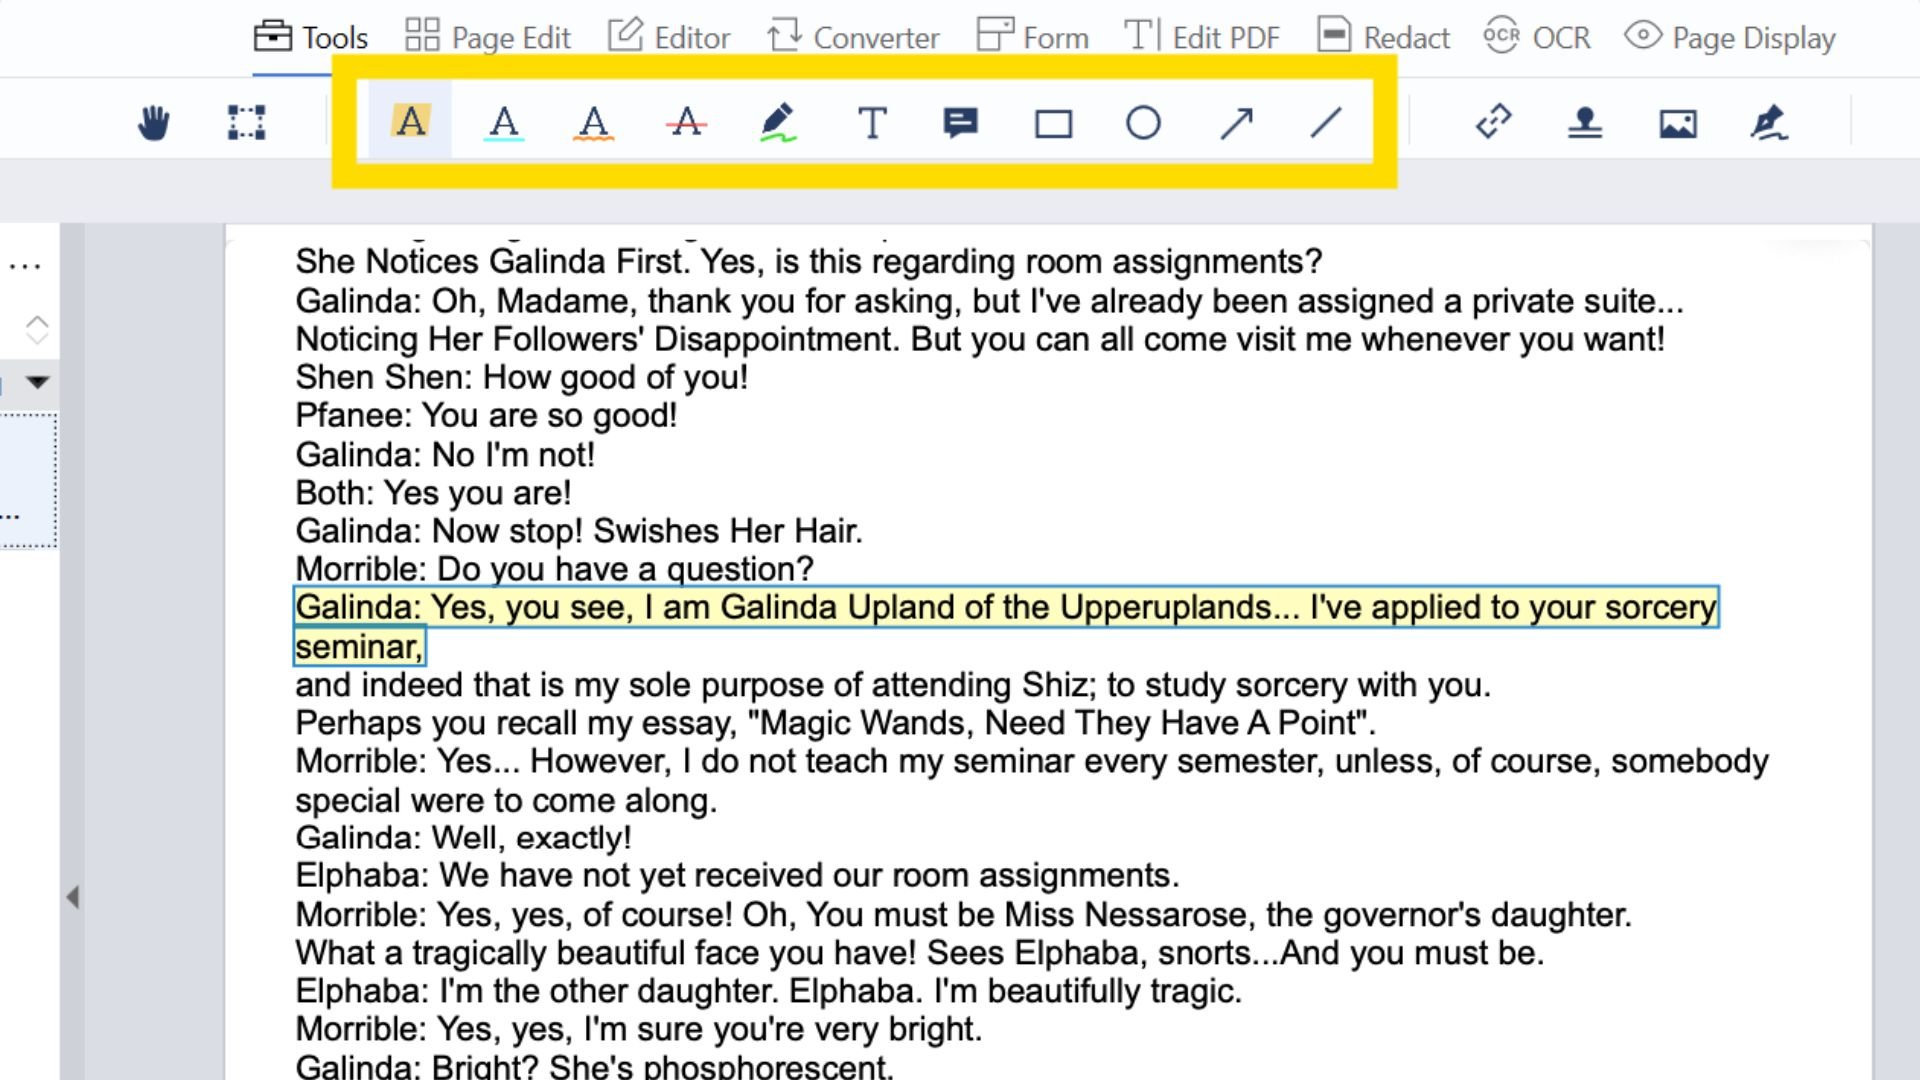The height and width of the screenshot is (1080, 1920).
Task: Open the OCR tab
Action: coord(1536,37)
